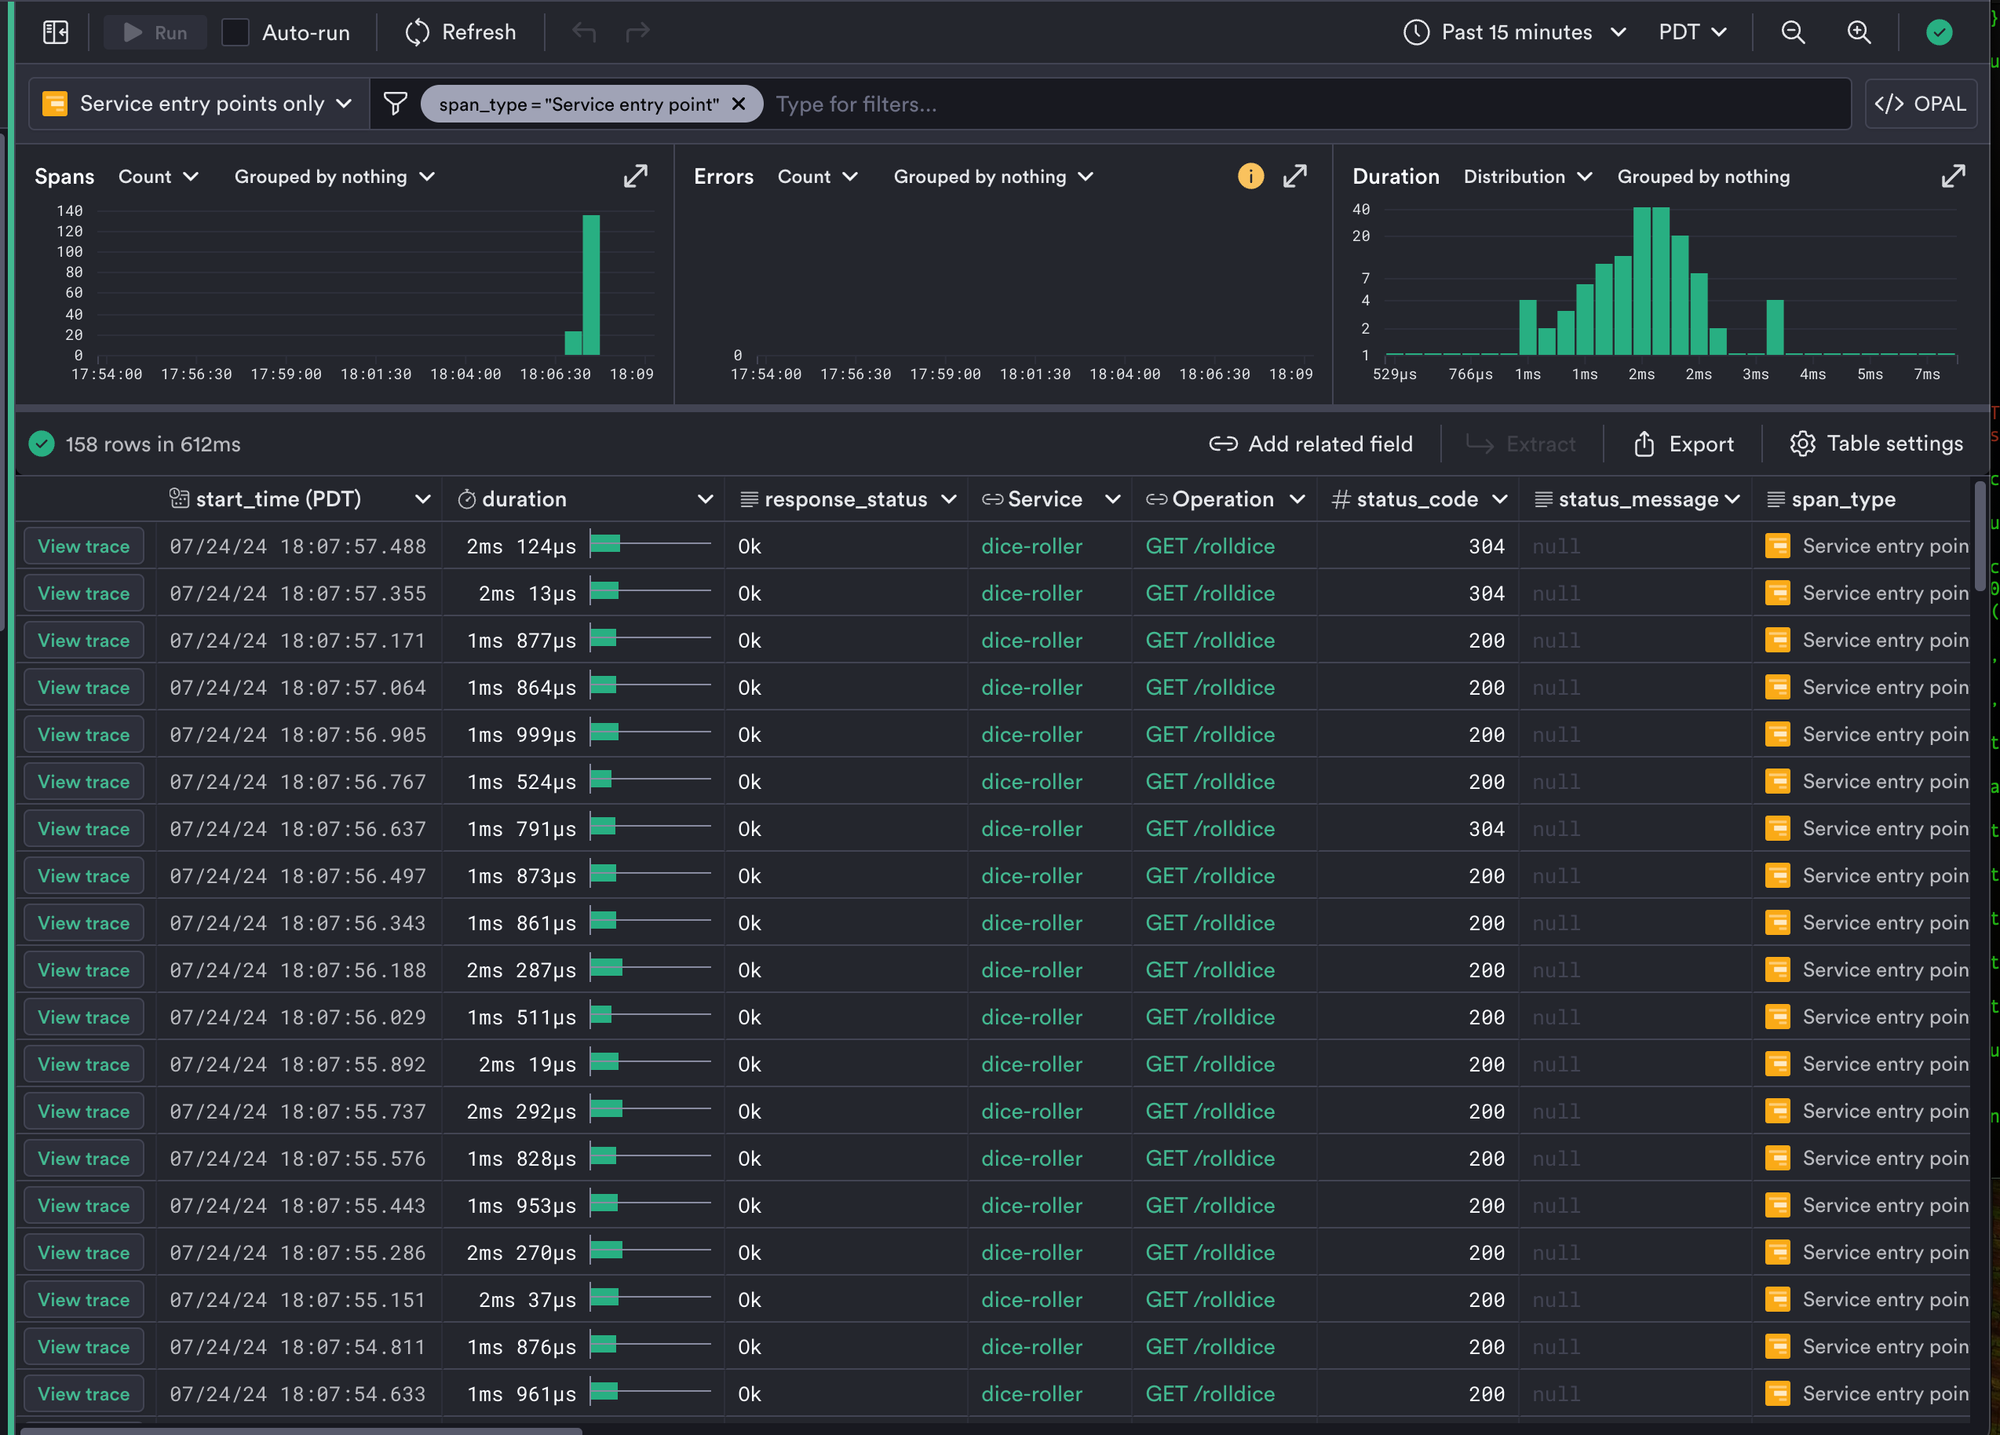Viewport: 2000px width, 1435px height.
Task: Expand the Spans chart to full view
Action: click(636, 176)
